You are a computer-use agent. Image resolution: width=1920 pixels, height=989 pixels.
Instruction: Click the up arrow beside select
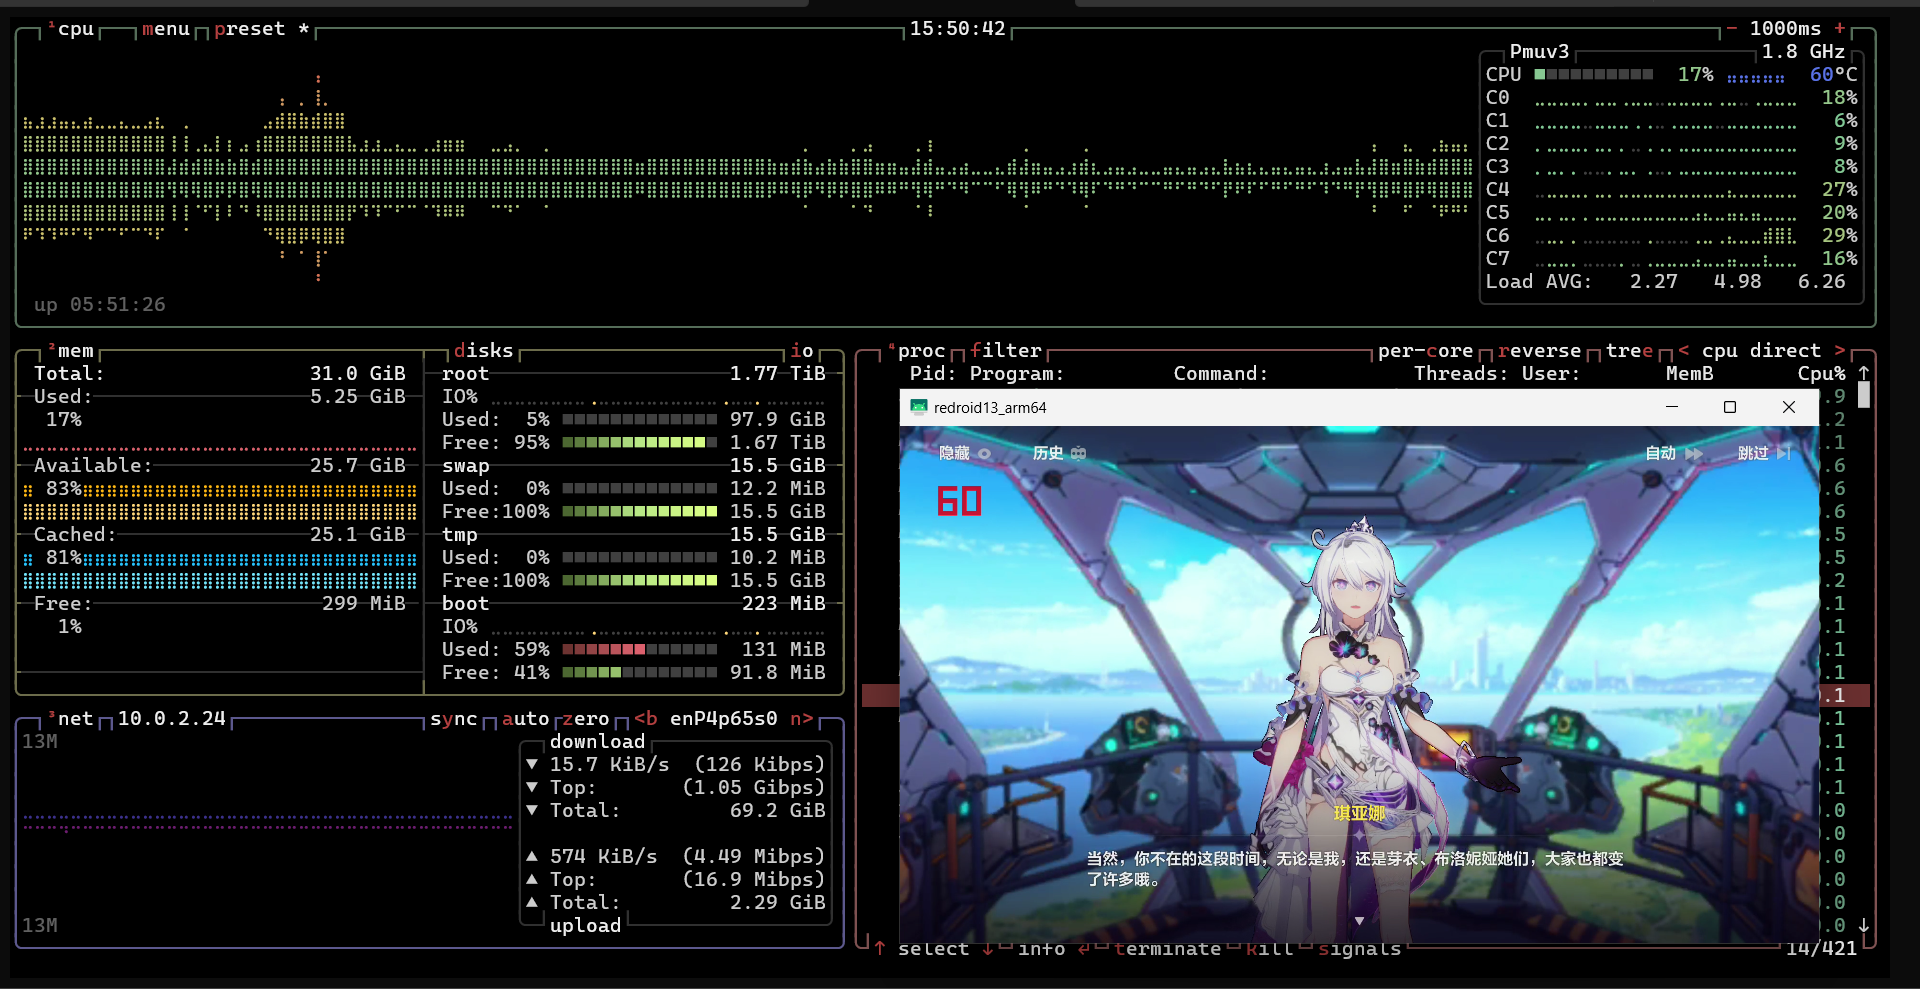[x=880, y=948]
